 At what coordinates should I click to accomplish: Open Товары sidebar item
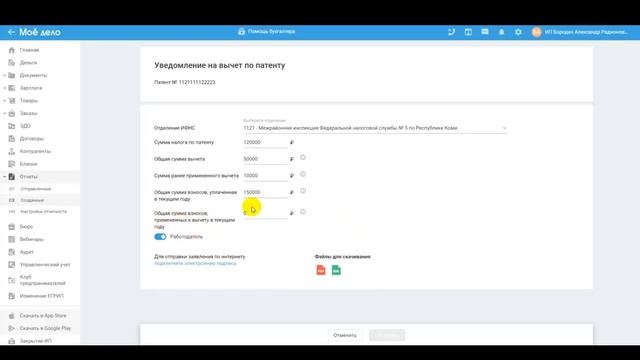point(29,100)
